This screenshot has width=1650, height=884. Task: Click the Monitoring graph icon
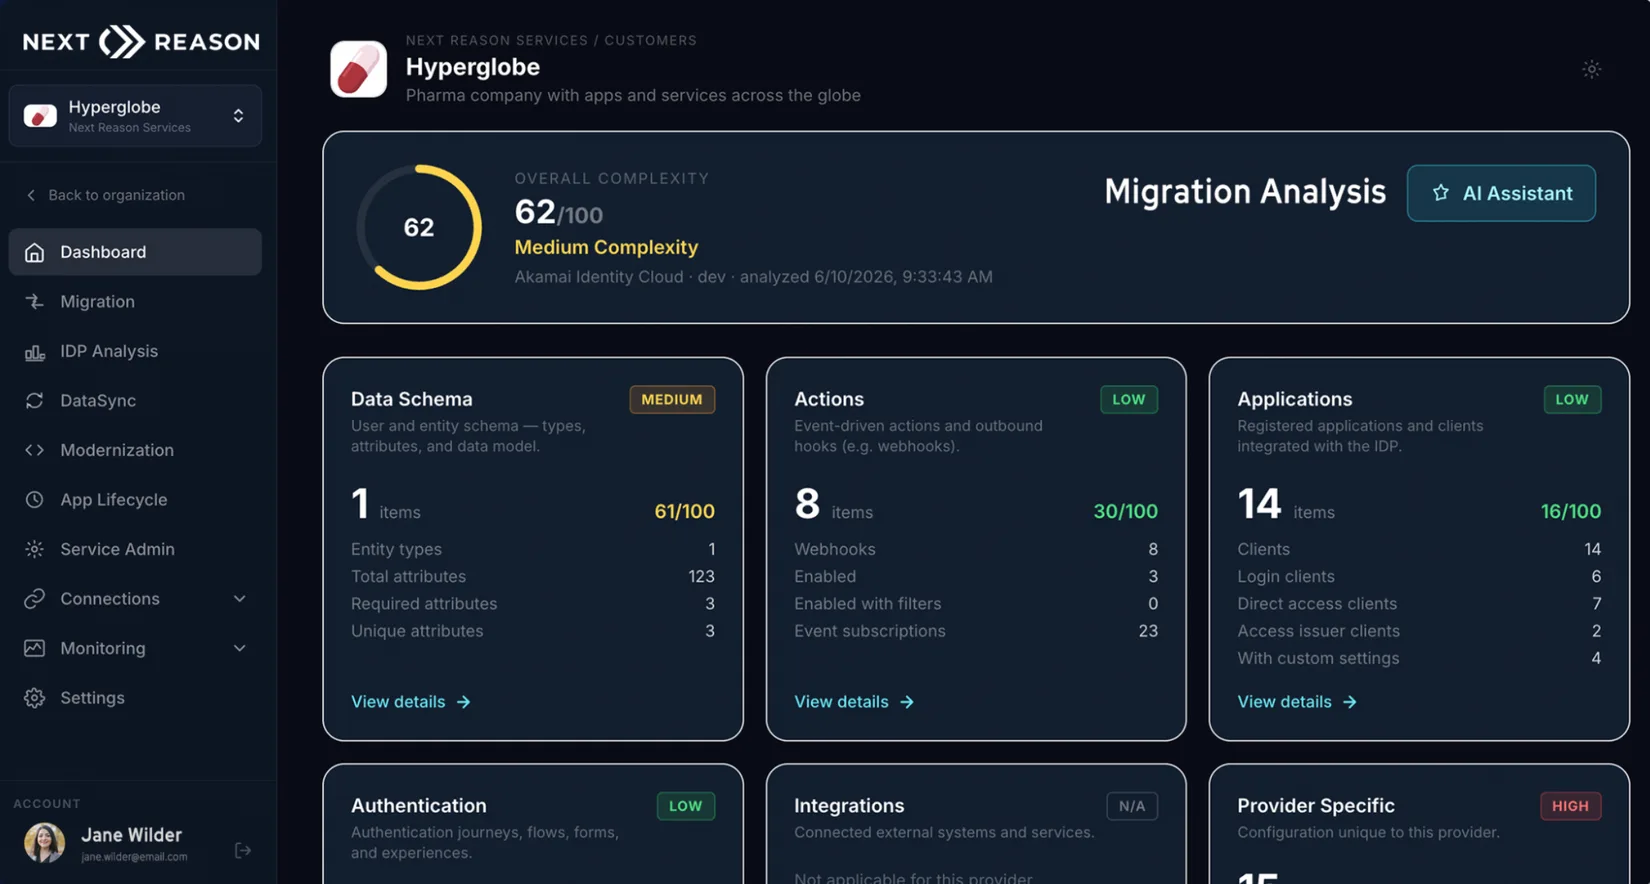point(34,648)
